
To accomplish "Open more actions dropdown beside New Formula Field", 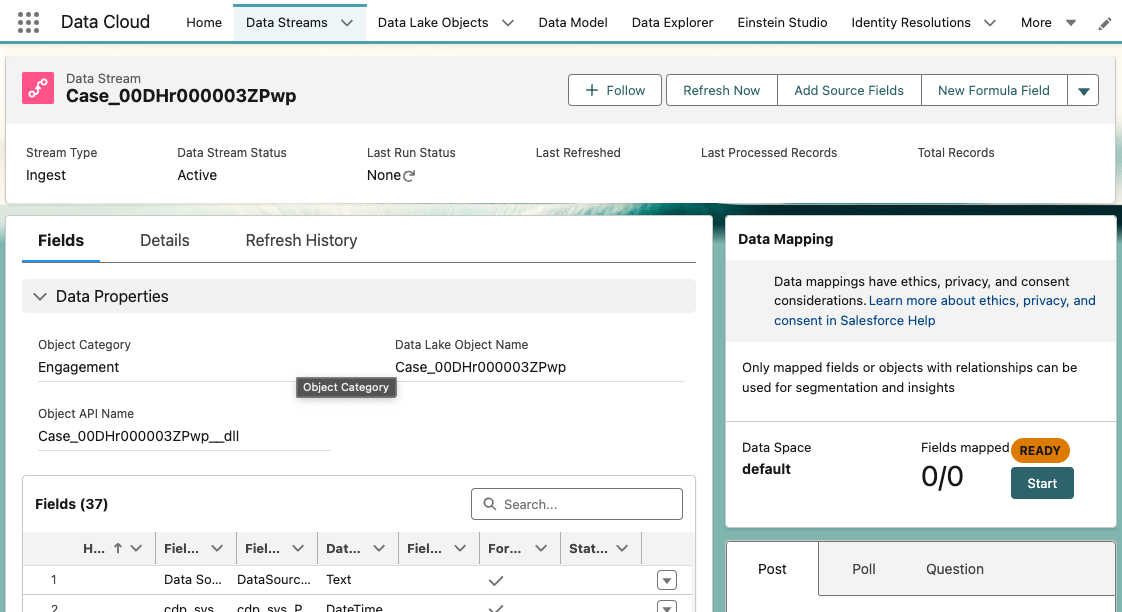I will (1083, 90).
